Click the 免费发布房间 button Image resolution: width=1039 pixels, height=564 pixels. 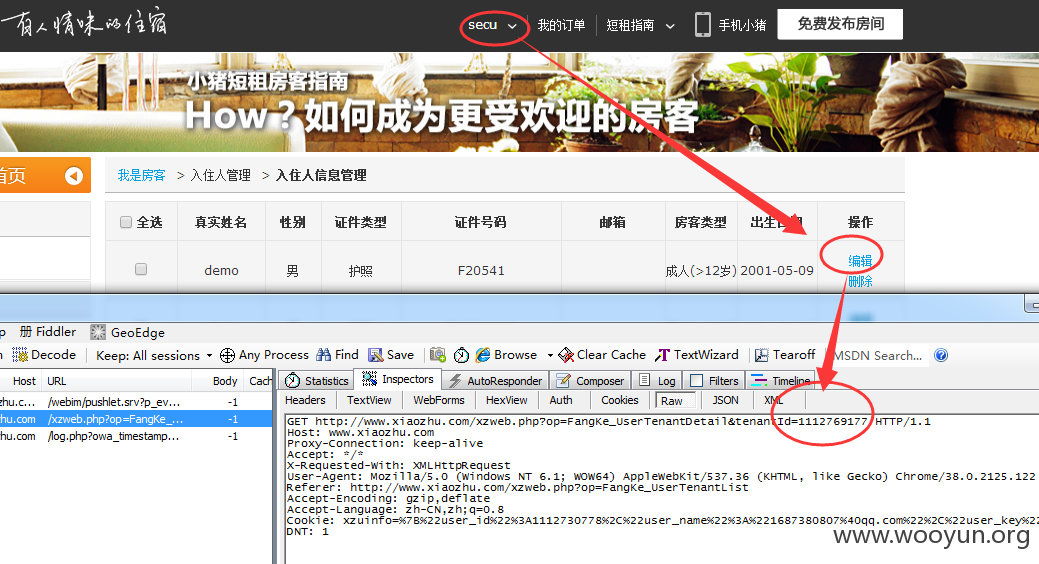click(840, 24)
